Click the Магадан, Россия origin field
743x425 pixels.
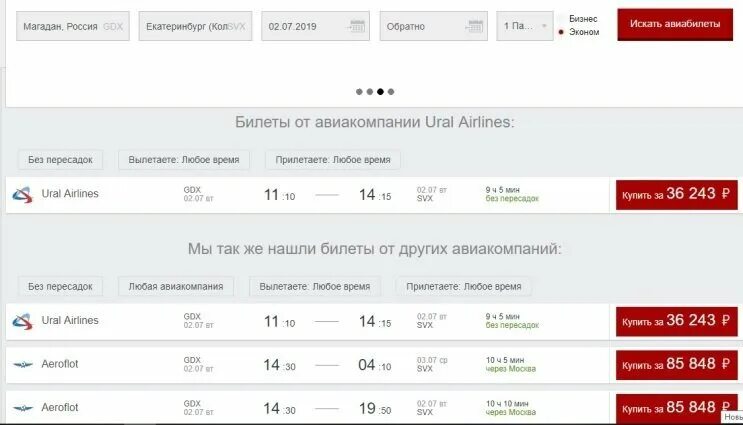tap(72, 26)
